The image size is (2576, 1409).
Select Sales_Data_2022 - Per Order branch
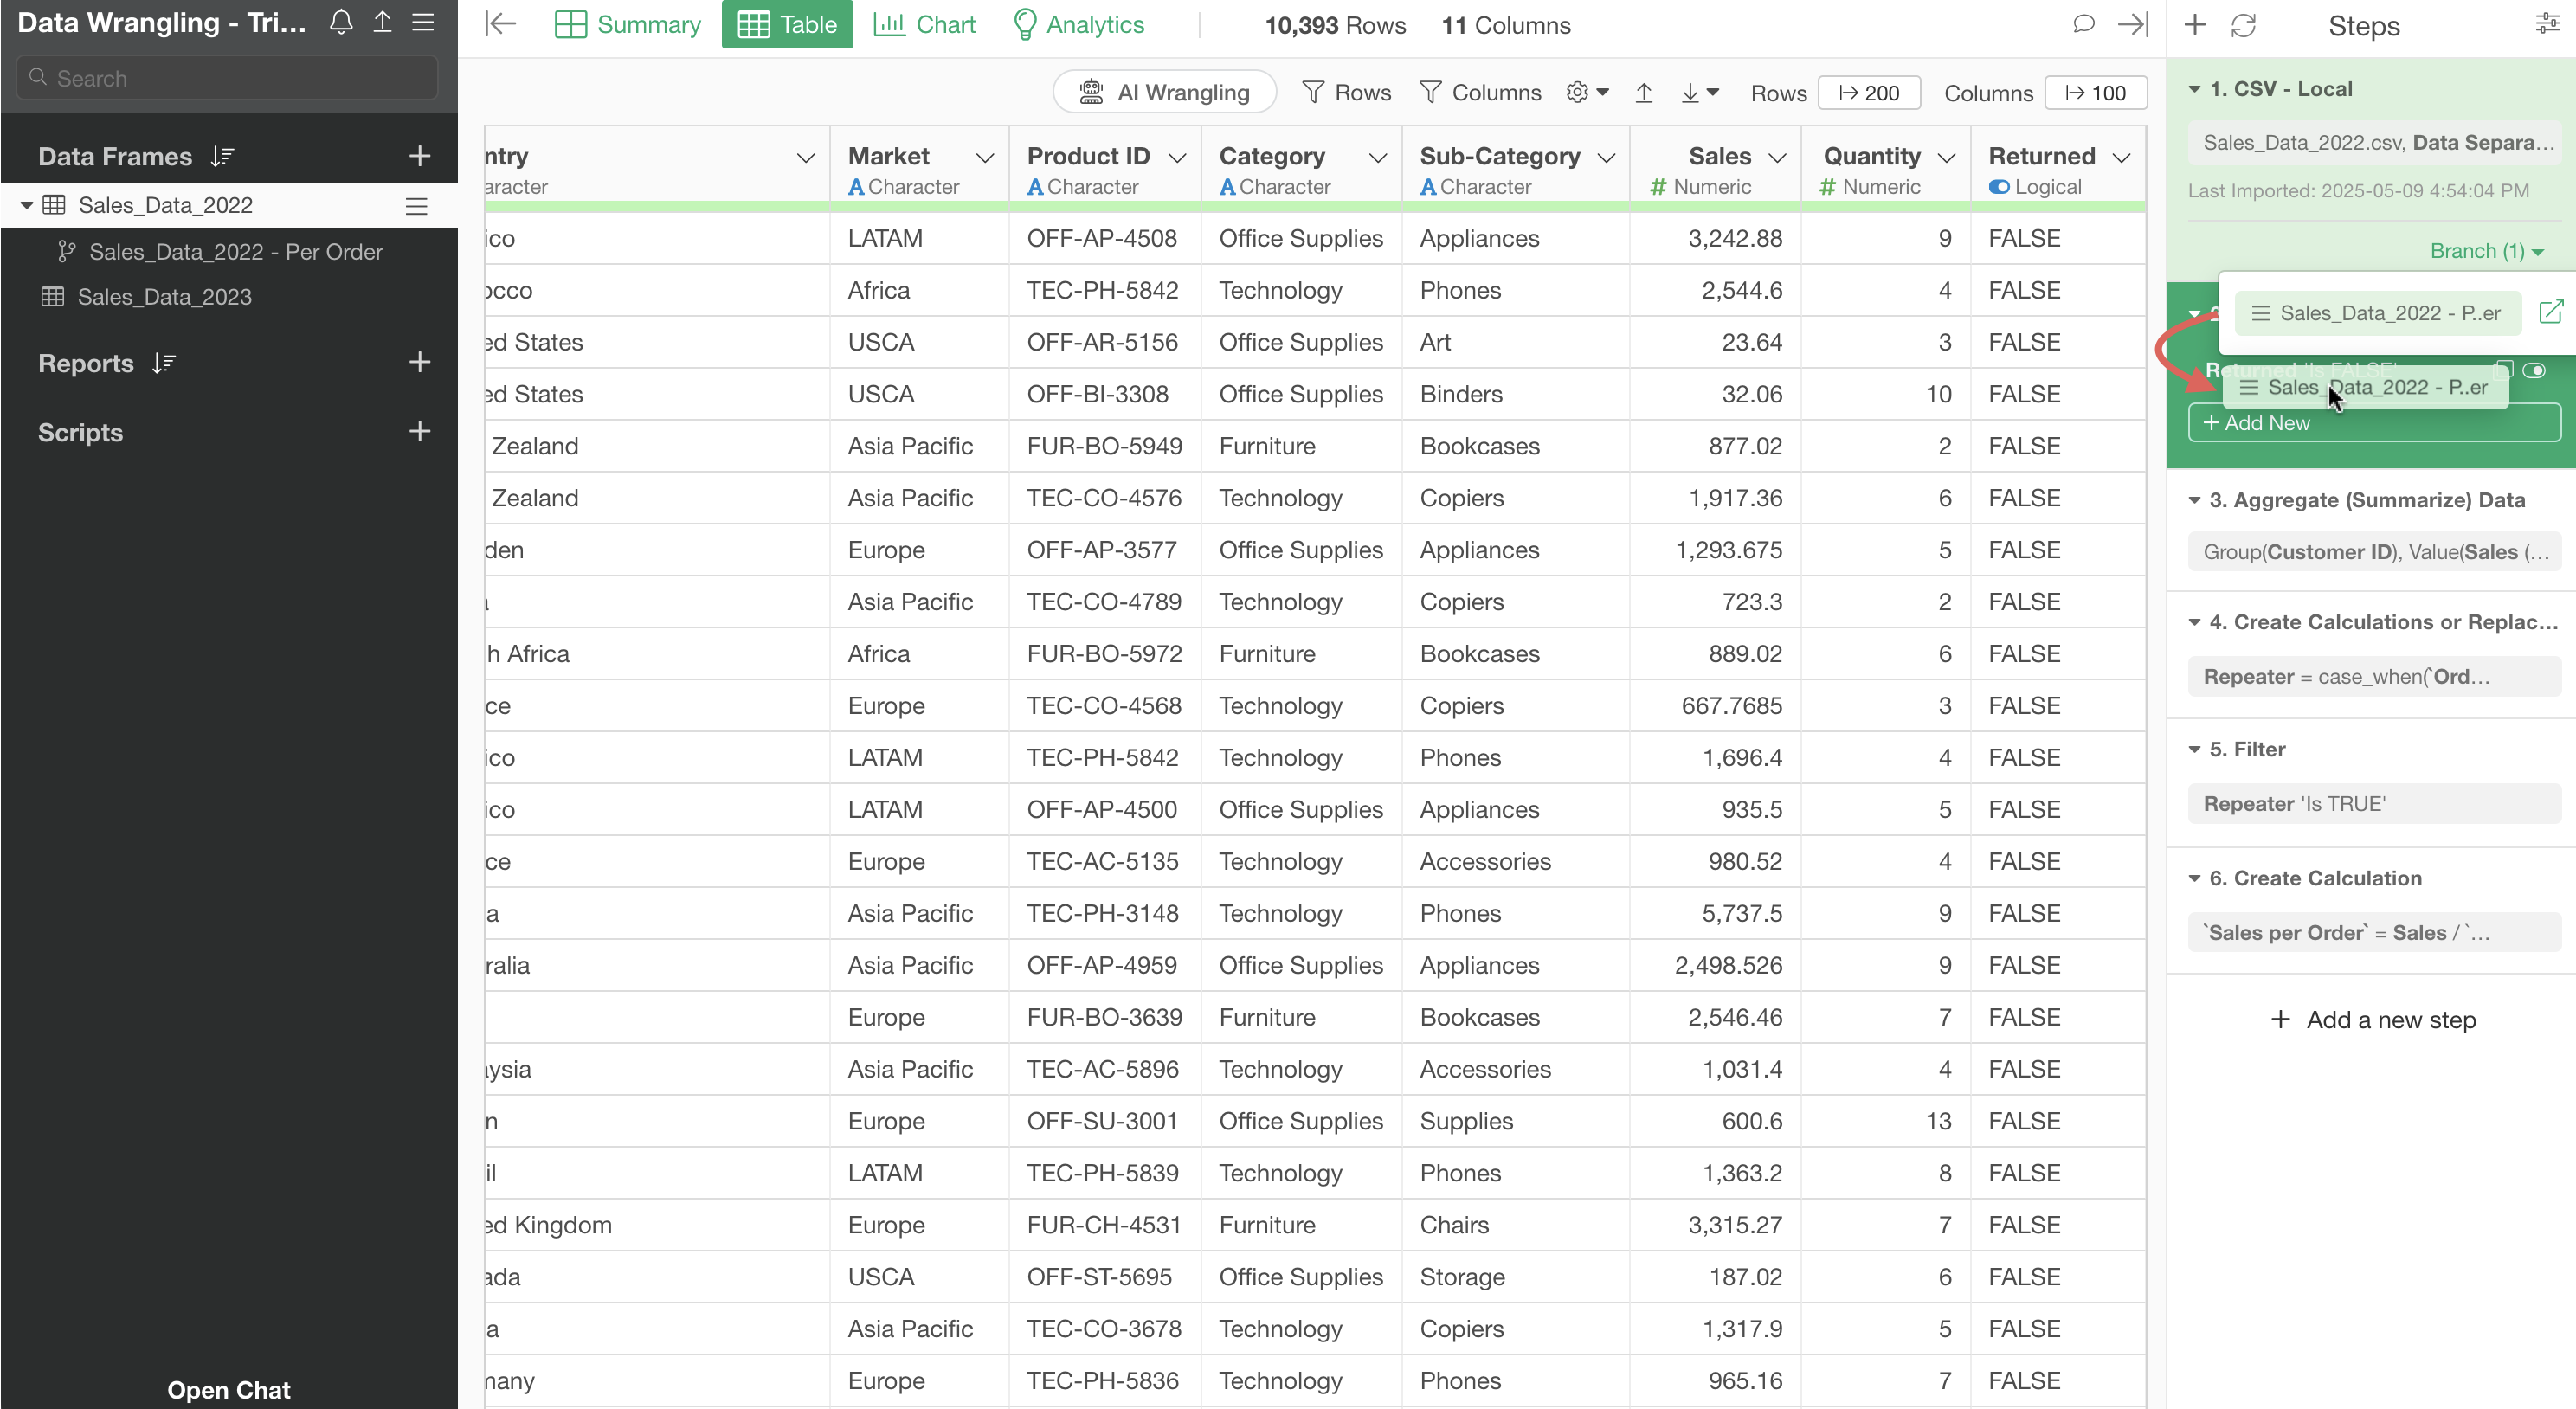tap(235, 251)
